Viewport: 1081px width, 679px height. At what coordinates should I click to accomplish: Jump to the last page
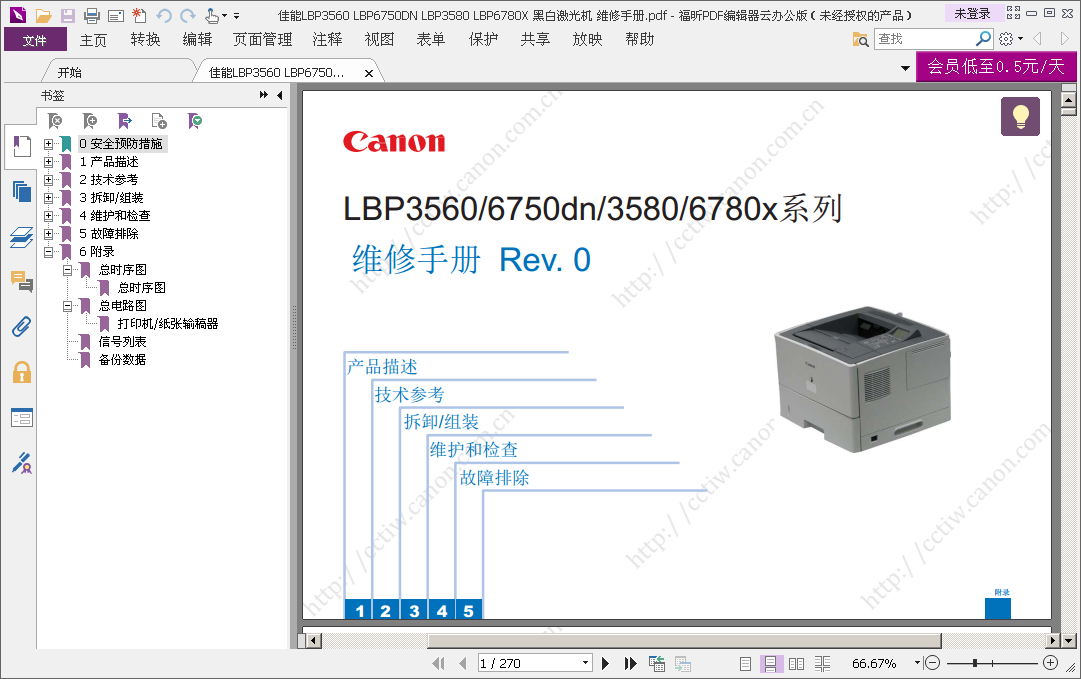click(630, 664)
